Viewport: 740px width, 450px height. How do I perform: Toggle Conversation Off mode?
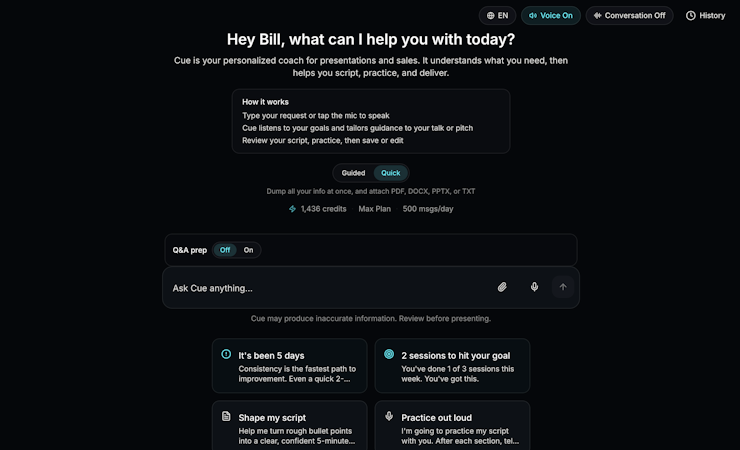[x=629, y=16]
